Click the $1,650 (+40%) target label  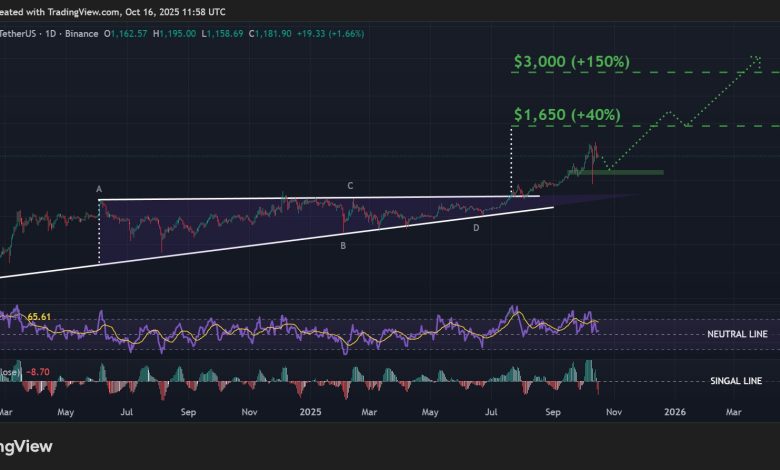tap(566, 116)
